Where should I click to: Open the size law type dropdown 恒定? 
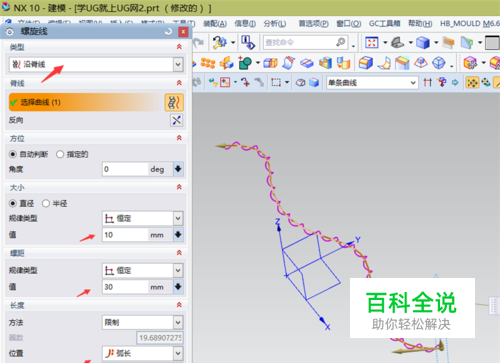tap(143, 219)
